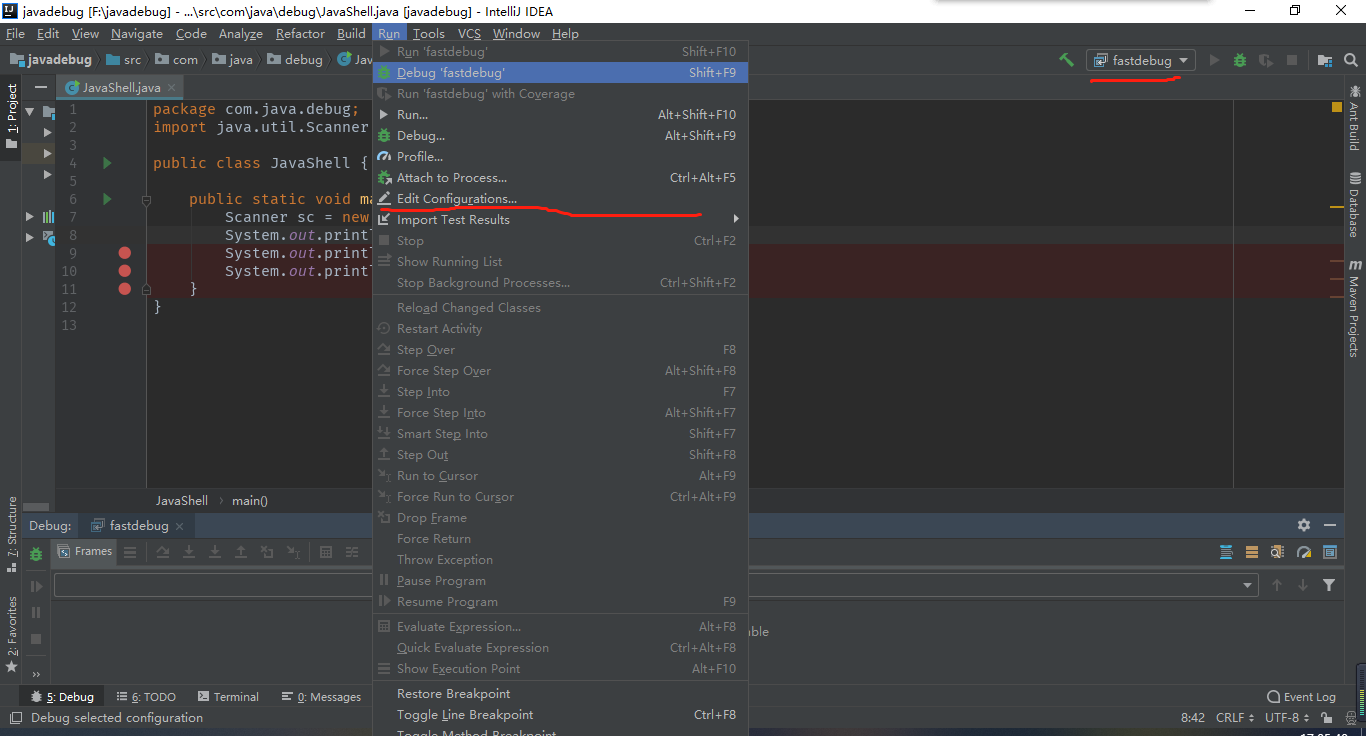The image size is (1366, 736).
Task: Click the Previous Frame up arrow
Action: 1277,585
